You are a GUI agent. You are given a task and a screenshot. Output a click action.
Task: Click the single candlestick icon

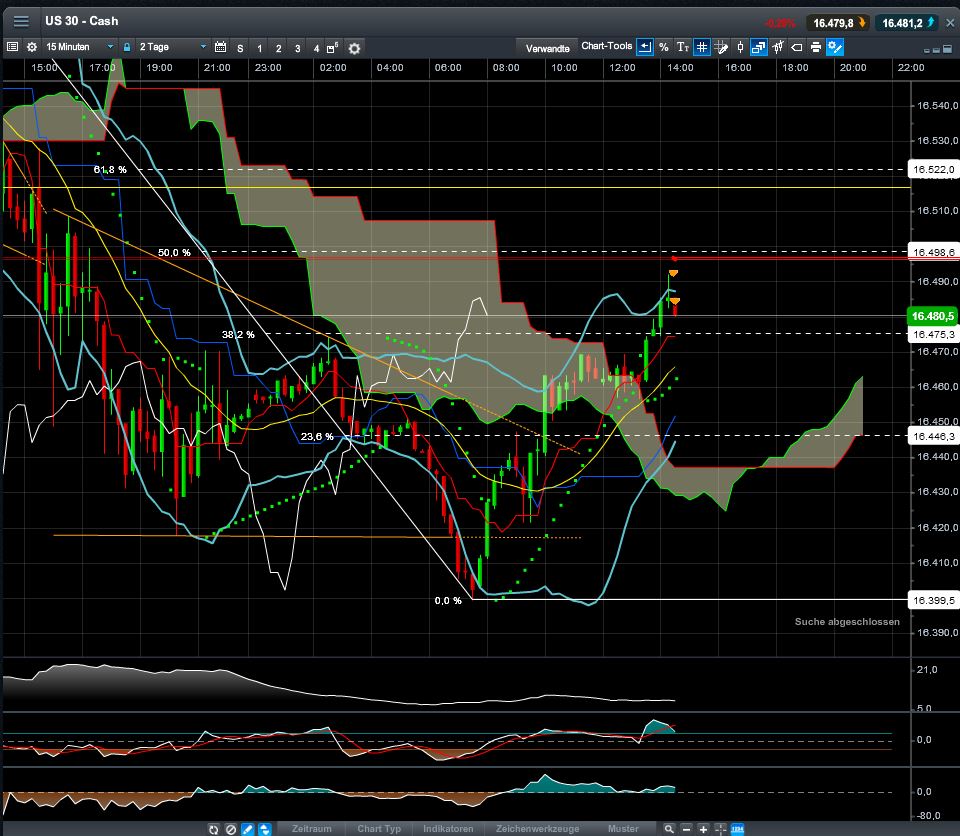tap(740, 47)
